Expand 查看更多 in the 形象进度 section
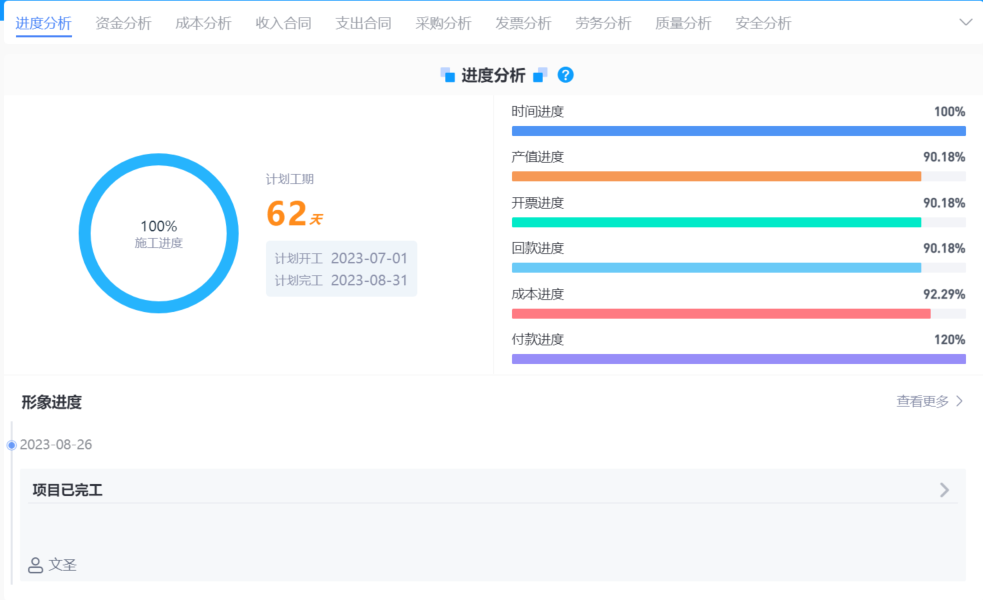The height and width of the screenshot is (600, 983). [x=921, y=399]
